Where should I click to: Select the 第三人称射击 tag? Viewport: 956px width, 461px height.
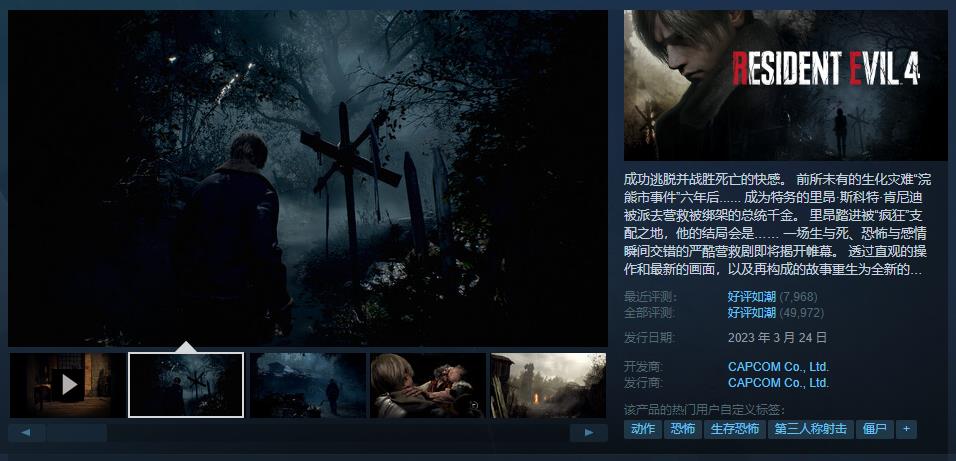[x=810, y=429]
